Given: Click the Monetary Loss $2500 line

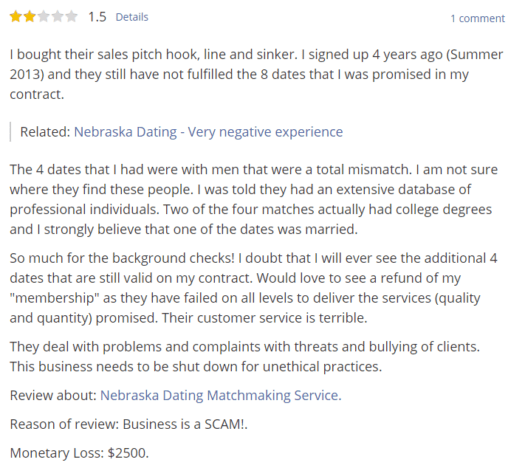Looking at the screenshot, I should click(x=79, y=453).
